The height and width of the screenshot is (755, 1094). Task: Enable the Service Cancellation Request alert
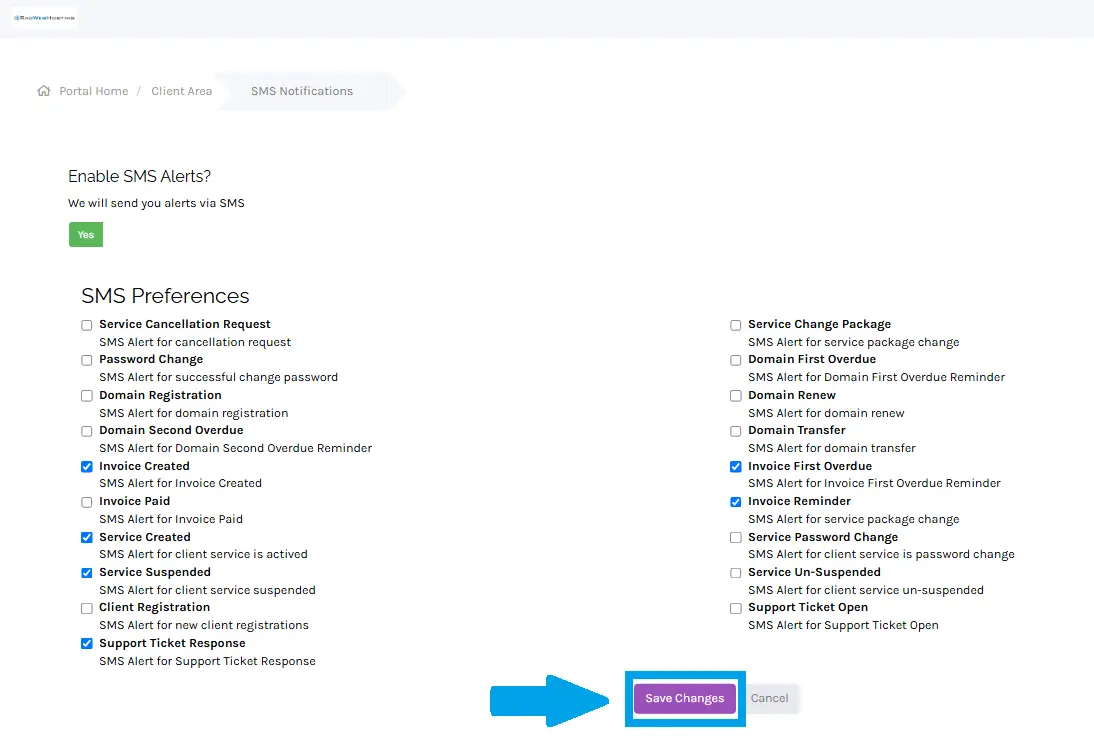point(86,324)
